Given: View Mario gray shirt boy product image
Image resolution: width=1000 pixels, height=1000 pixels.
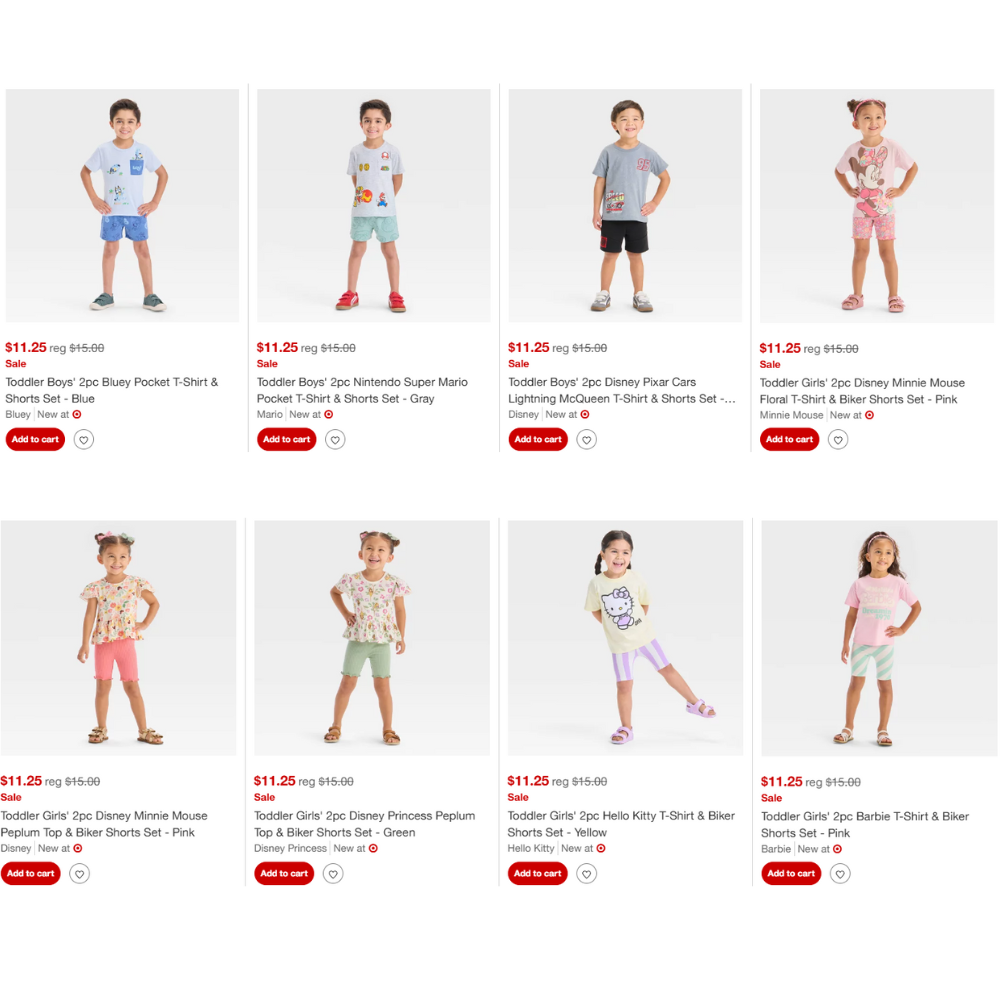Looking at the screenshot, I should 374,205.
